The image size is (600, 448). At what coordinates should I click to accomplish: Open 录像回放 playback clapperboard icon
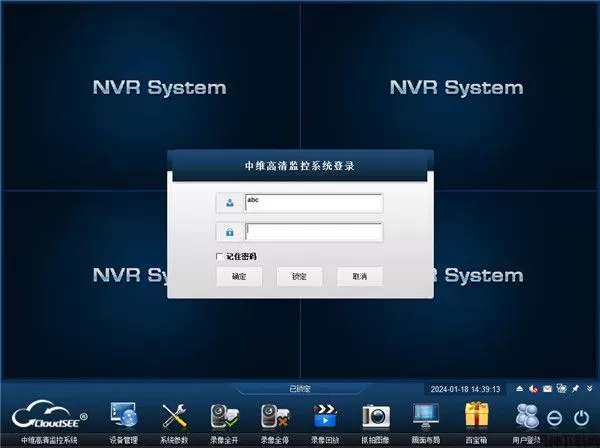(325, 415)
